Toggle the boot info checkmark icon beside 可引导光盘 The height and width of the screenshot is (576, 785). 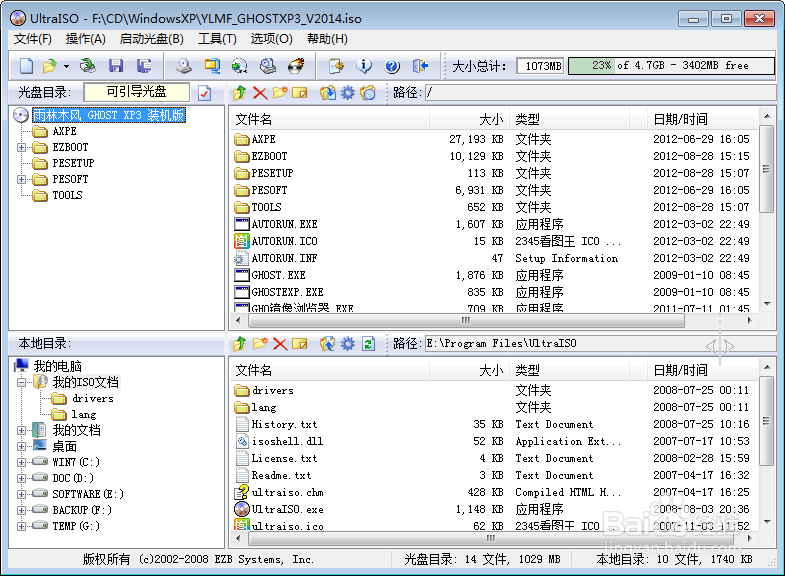tap(204, 93)
